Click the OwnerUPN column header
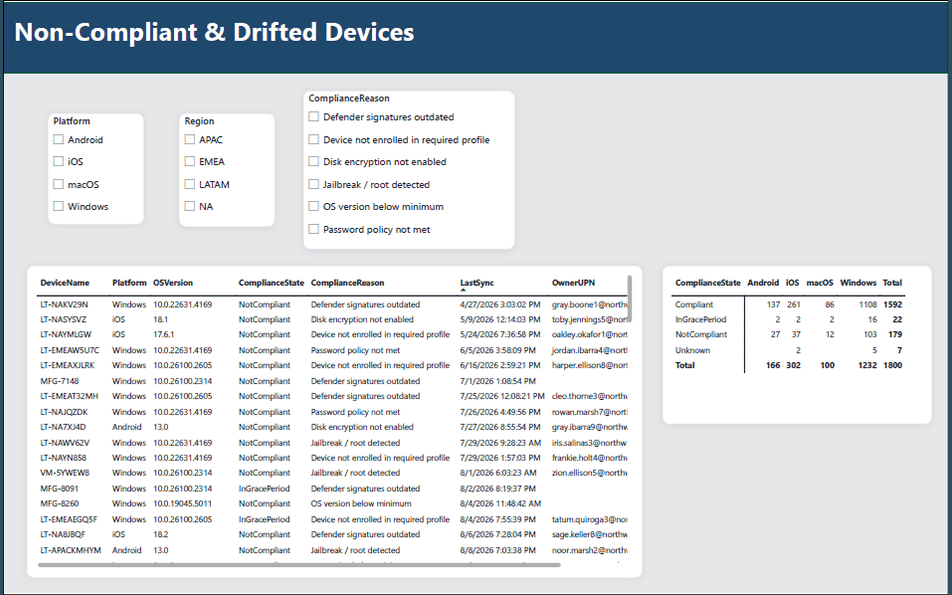Image resolution: width=952 pixels, height=595 pixels. pos(573,283)
